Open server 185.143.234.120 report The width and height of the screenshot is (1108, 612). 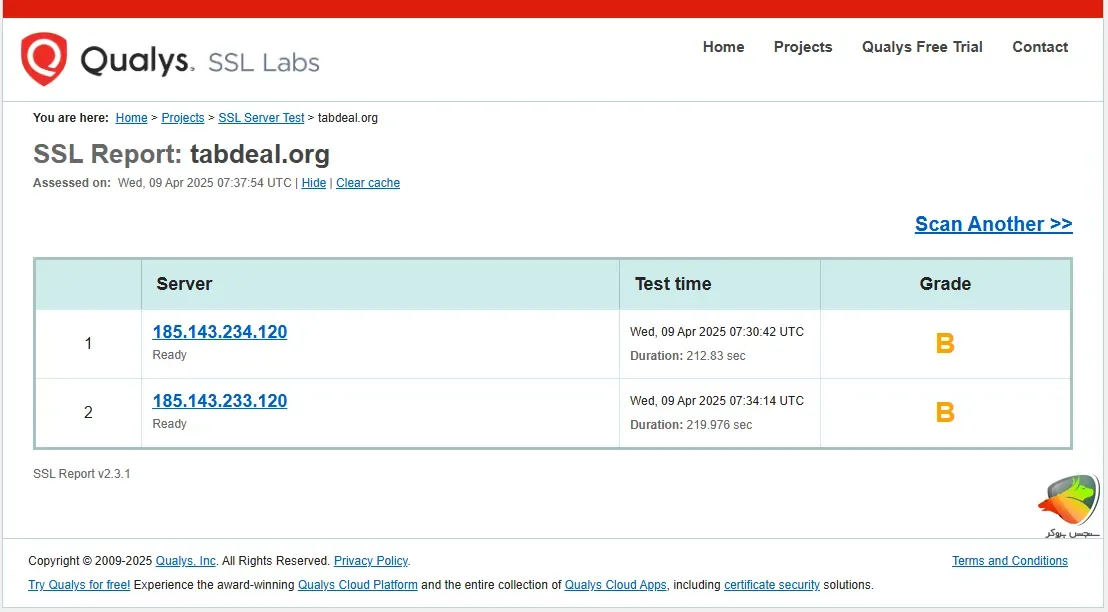coord(220,332)
